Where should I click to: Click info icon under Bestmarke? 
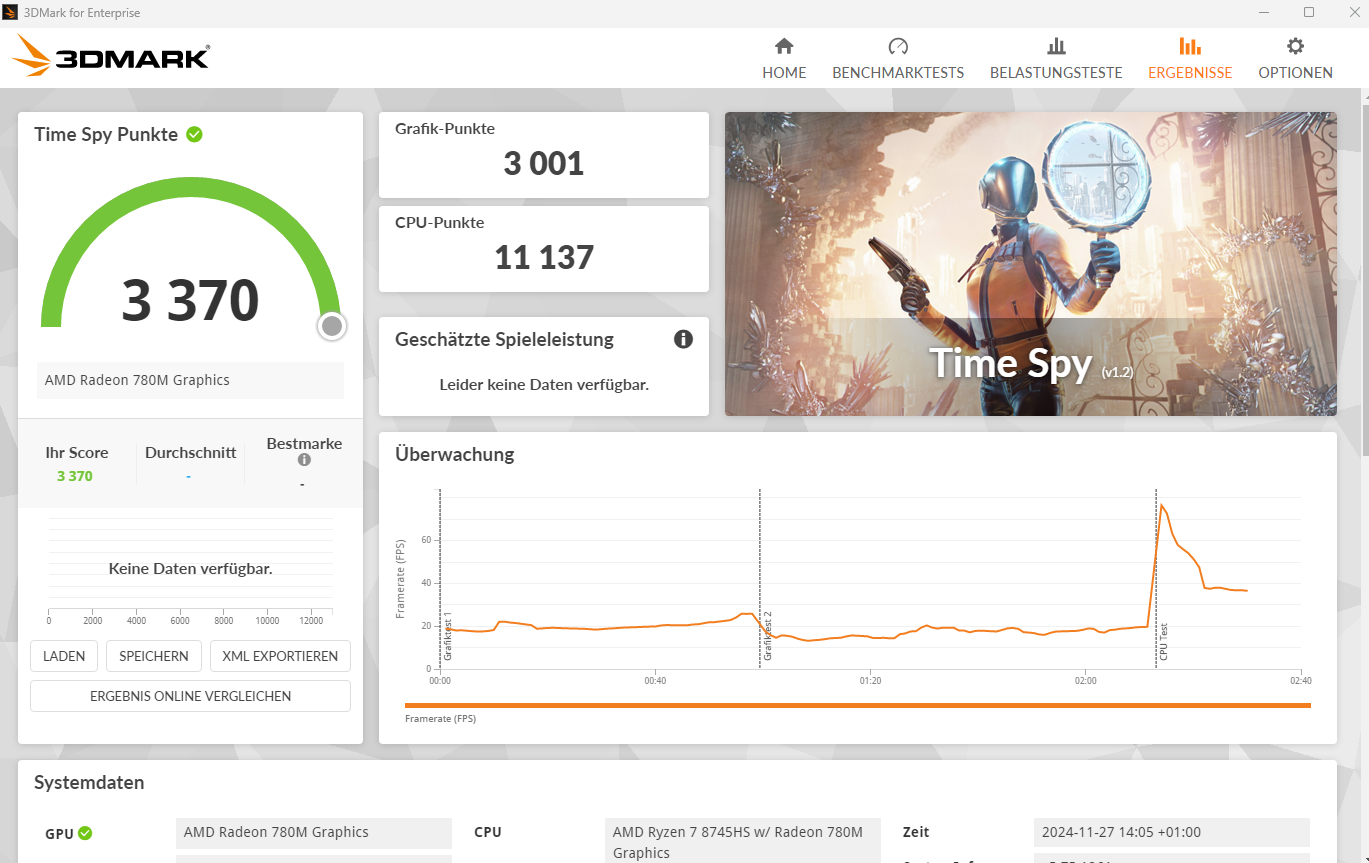click(304, 460)
